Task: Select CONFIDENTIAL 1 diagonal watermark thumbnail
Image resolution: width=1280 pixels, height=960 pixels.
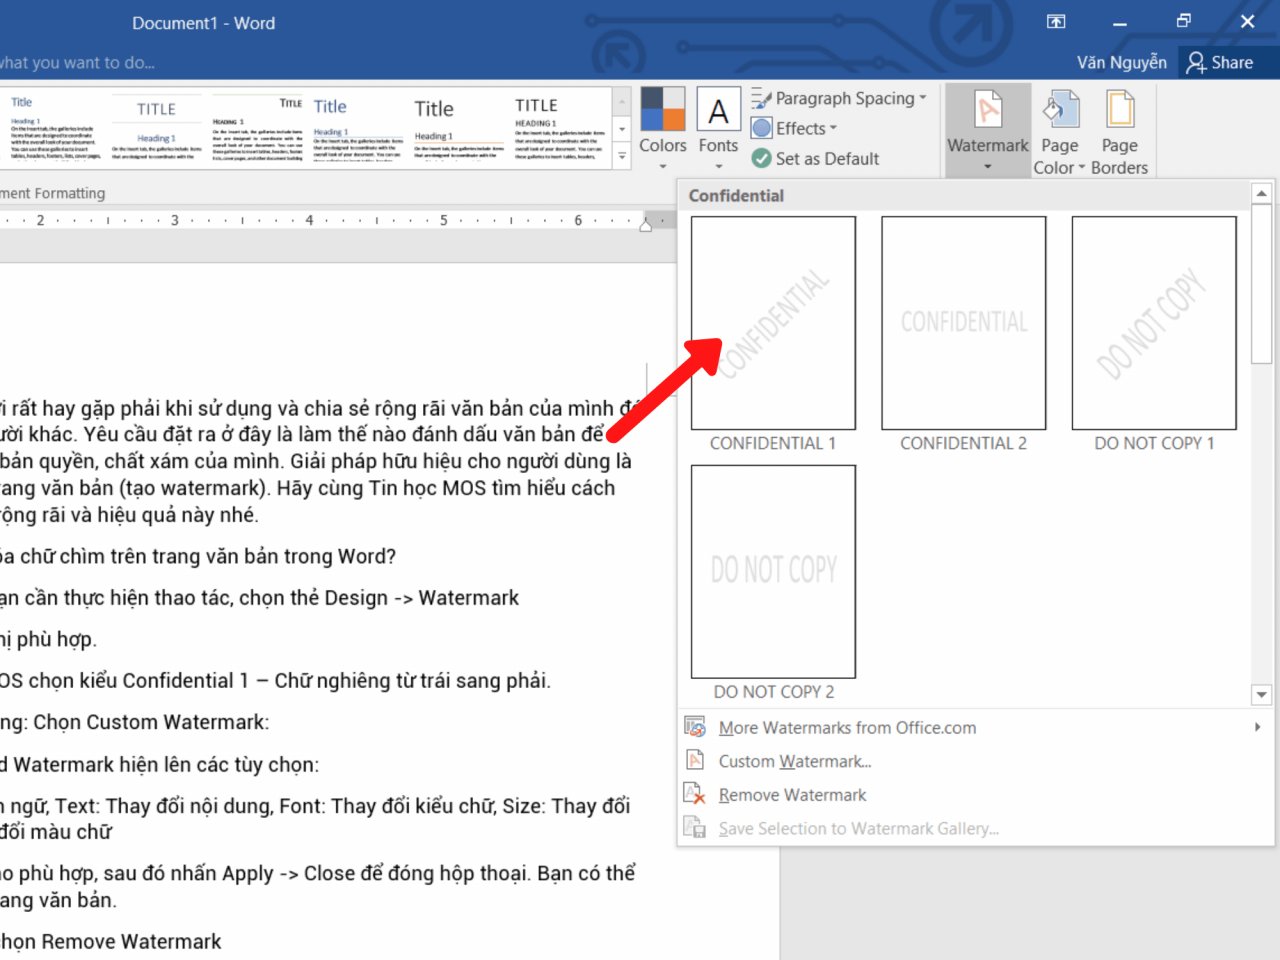Action: pyautogui.click(x=773, y=323)
